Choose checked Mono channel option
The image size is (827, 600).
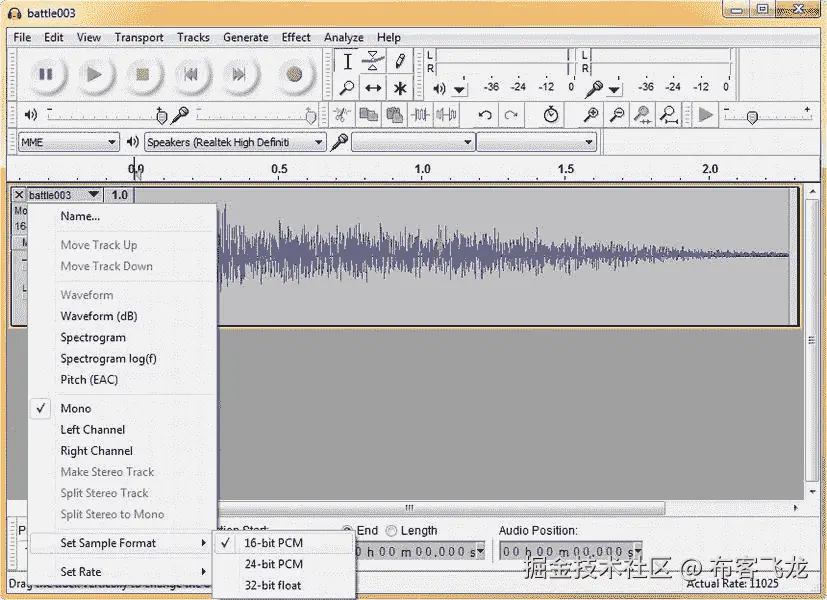[x=123, y=408]
